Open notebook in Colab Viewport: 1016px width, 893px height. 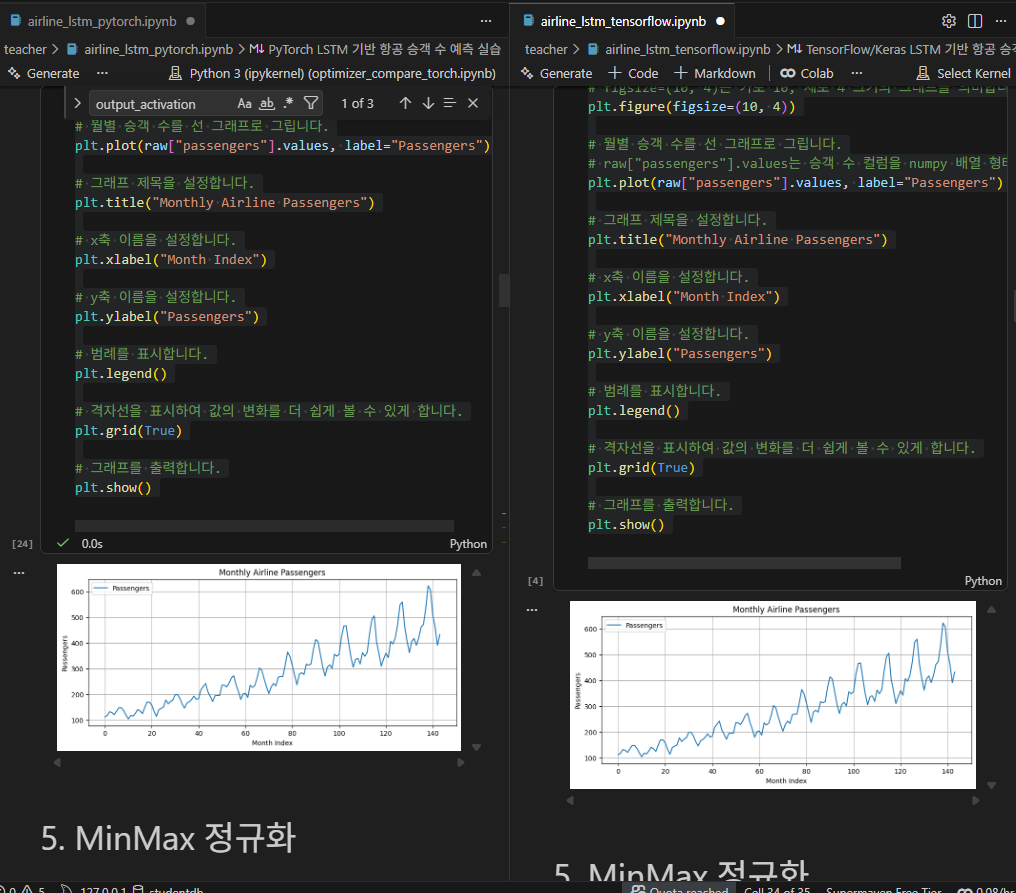[x=807, y=73]
